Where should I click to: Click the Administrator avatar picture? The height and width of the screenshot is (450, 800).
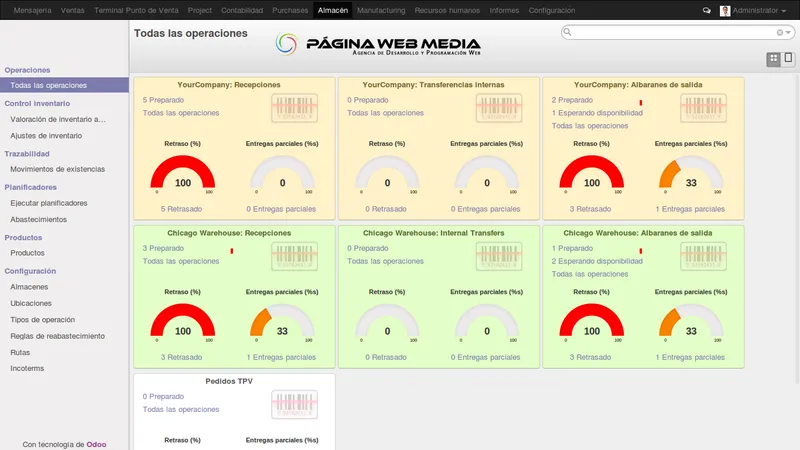(725, 11)
